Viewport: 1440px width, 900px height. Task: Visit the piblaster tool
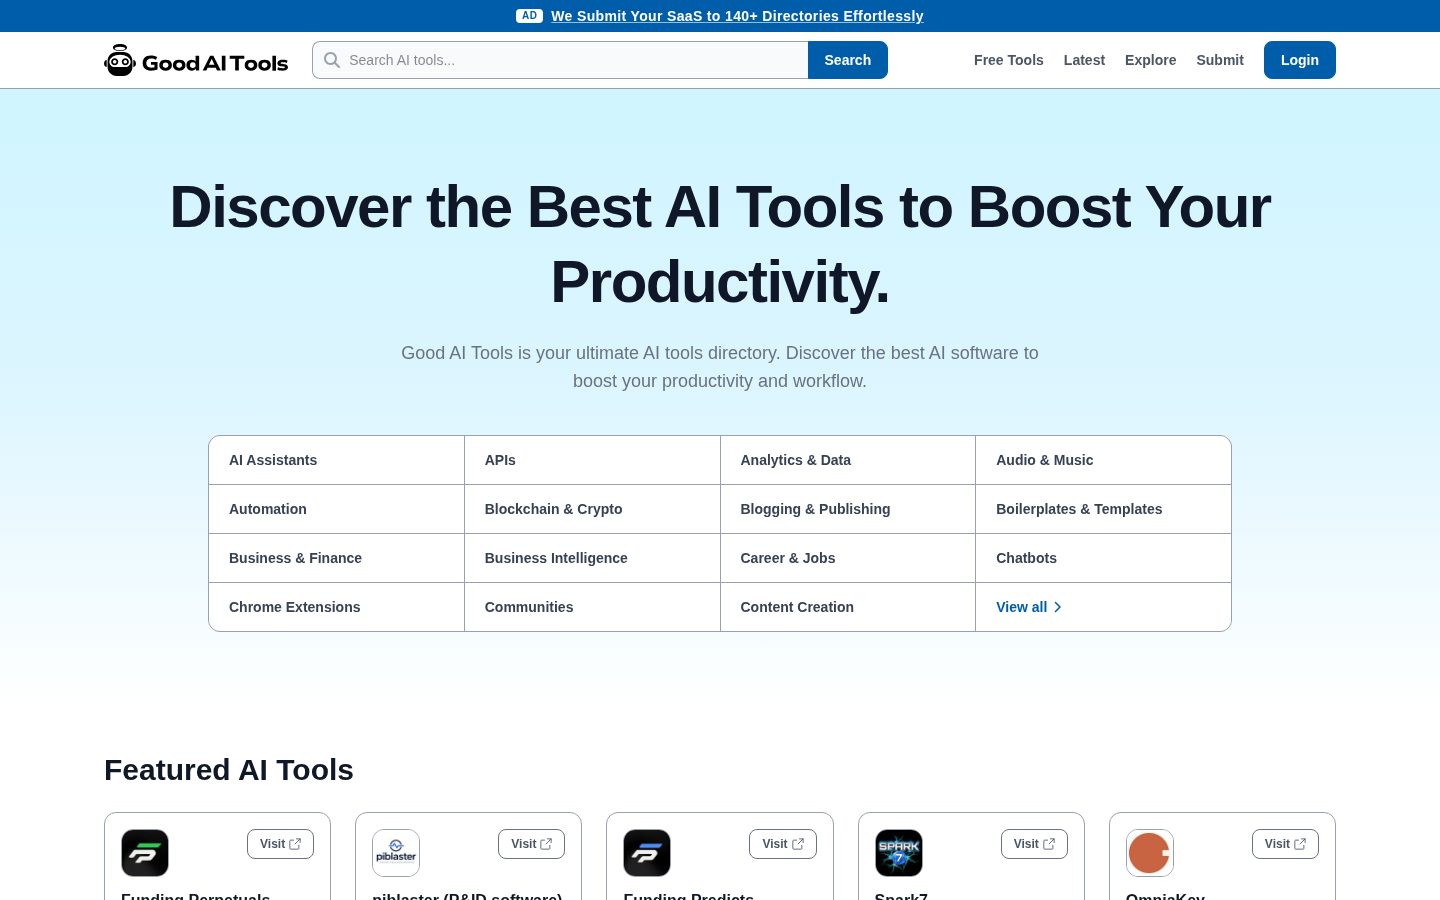click(531, 844)
